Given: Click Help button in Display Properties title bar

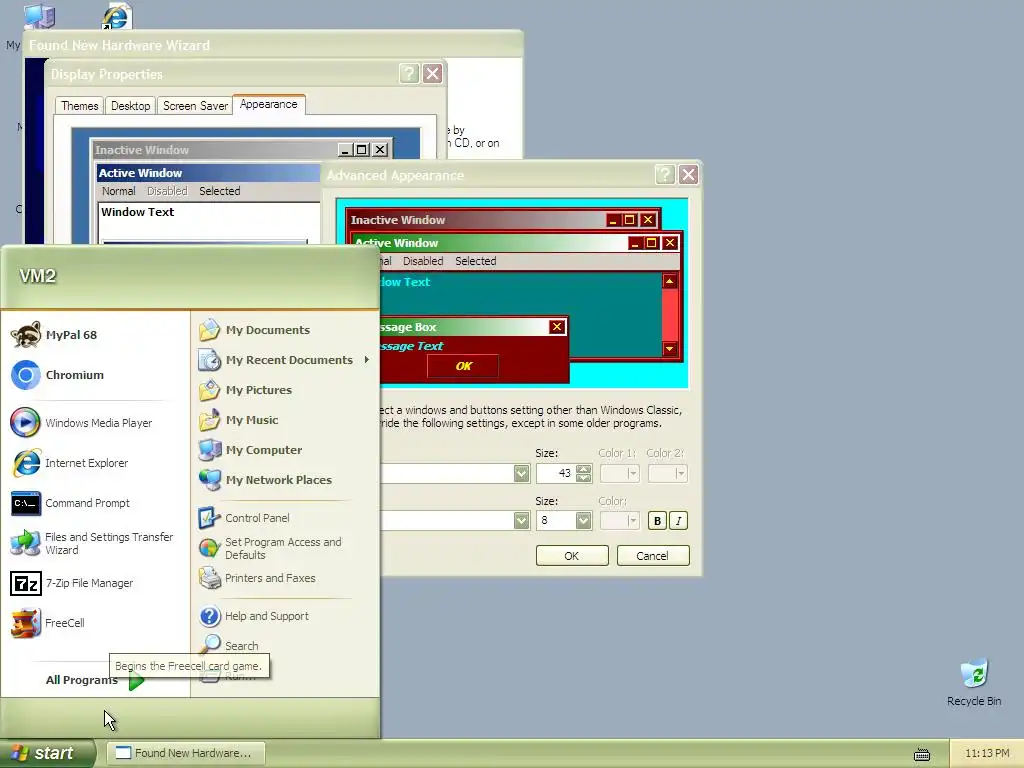Looking at the screenshot, I should (x=408, y=74).
